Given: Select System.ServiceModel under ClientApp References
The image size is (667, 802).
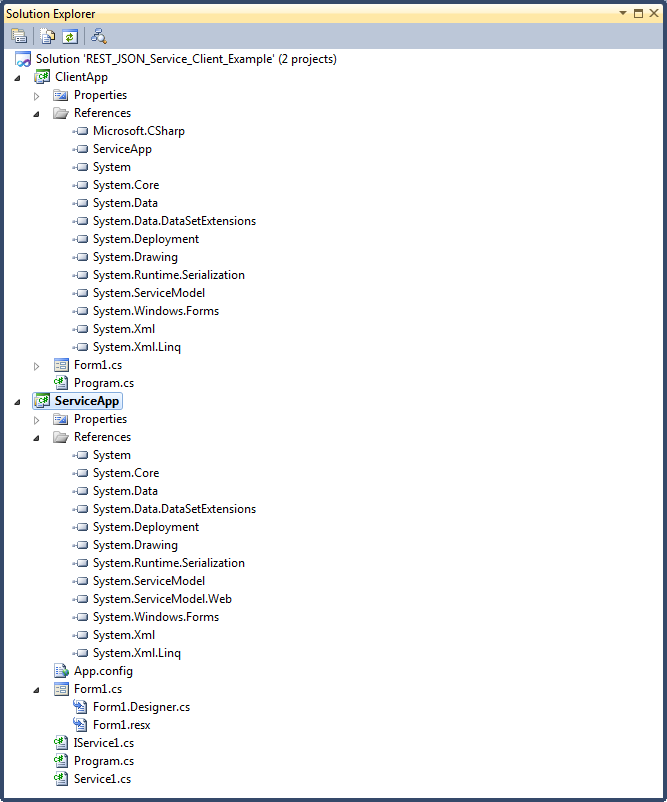Looking at the screenshot, I should click(149, 293).
